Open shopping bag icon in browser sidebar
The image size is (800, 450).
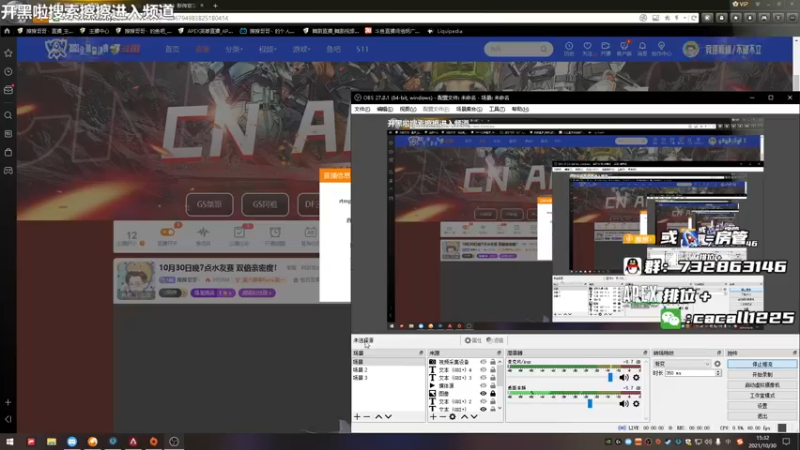pos(8,152)
